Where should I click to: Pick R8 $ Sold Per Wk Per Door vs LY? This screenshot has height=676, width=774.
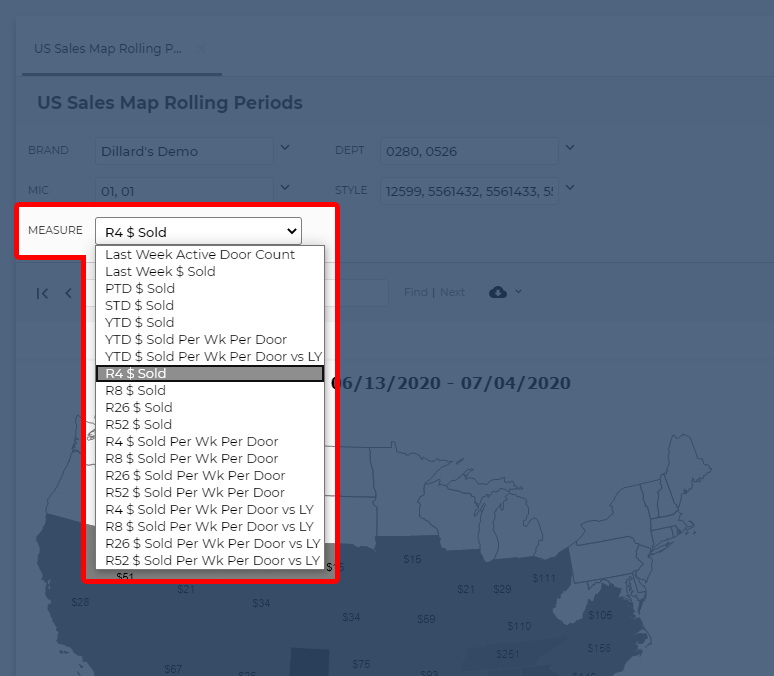pyautogui.click(x=209, y=527)
